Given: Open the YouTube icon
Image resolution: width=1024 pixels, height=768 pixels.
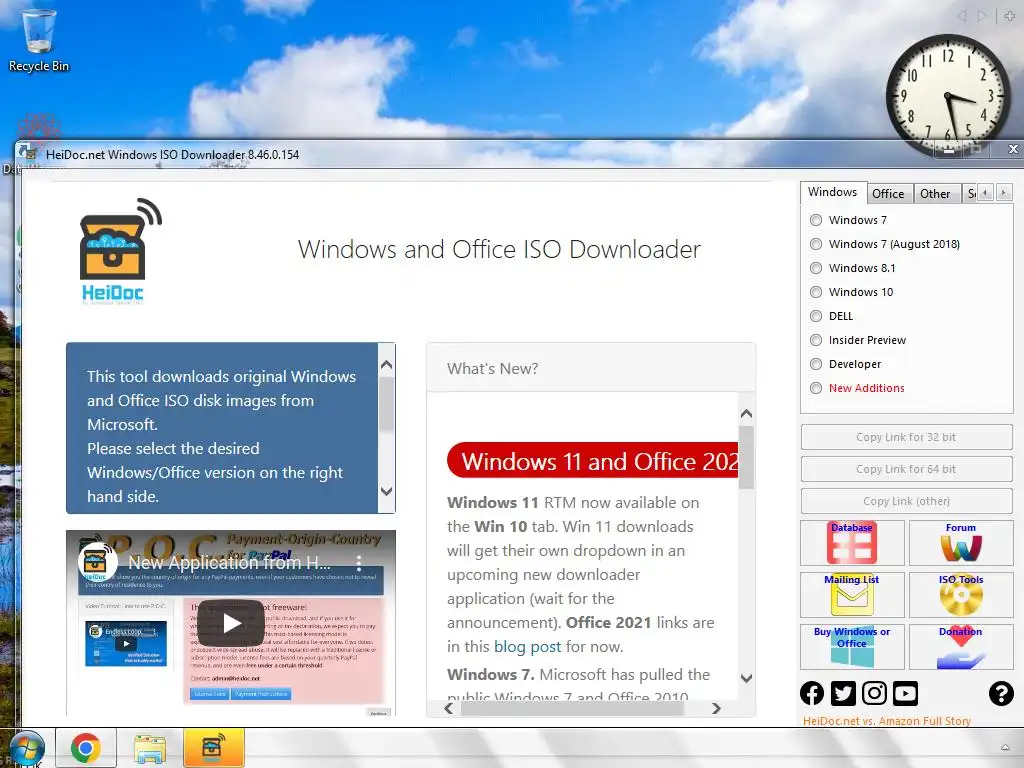Looking at the screenshot, I should pos(905,693).
